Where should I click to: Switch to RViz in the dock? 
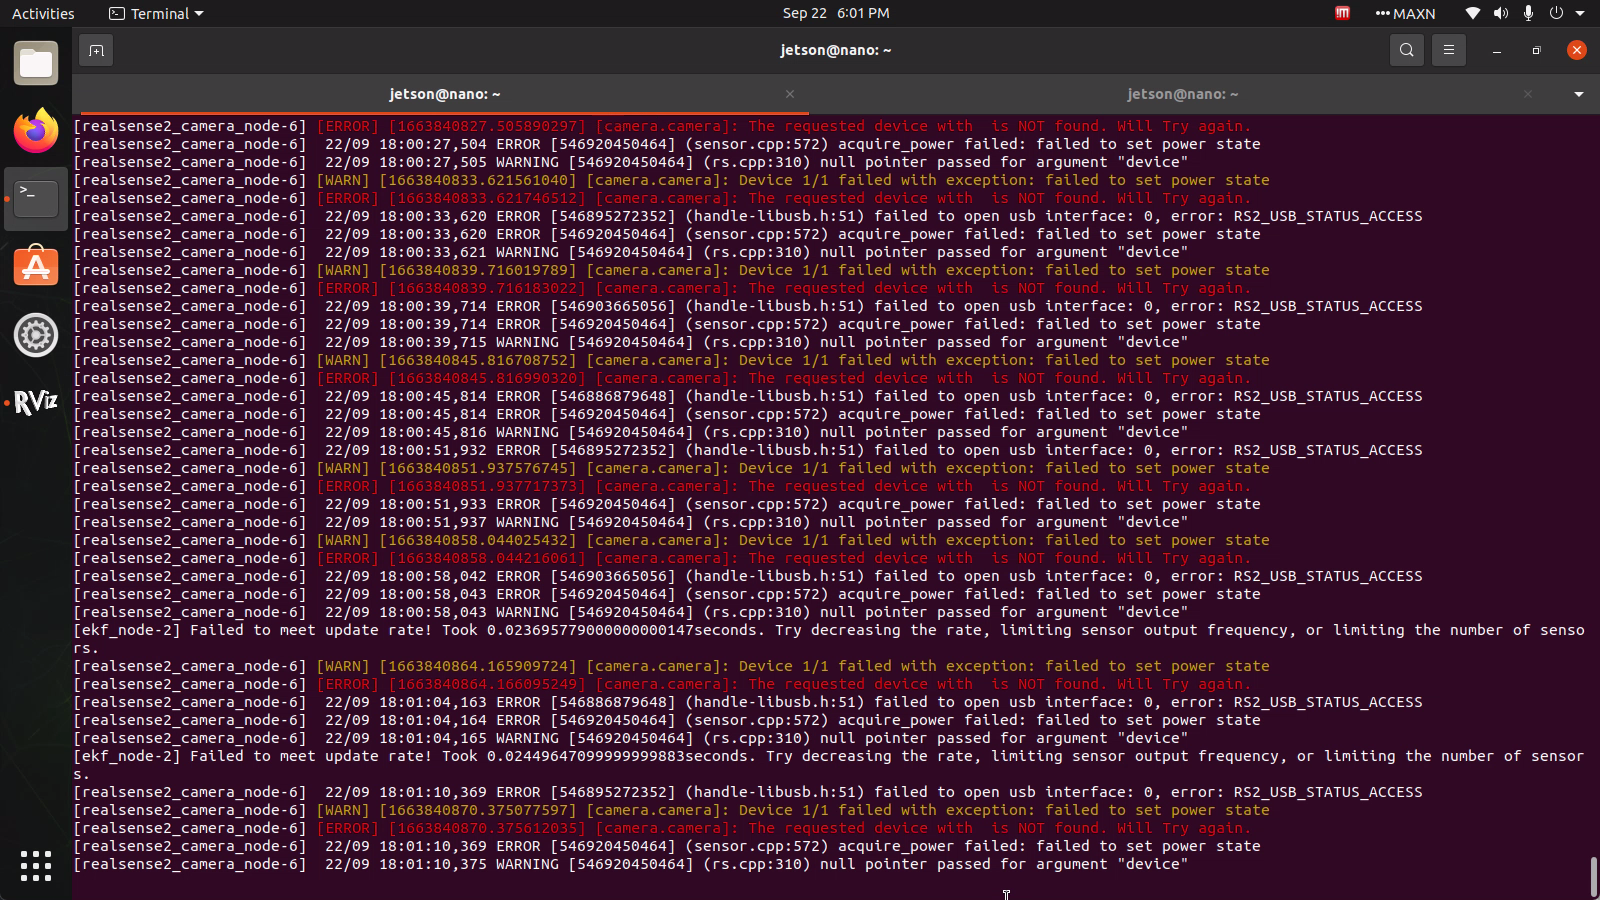coord(36,402)
